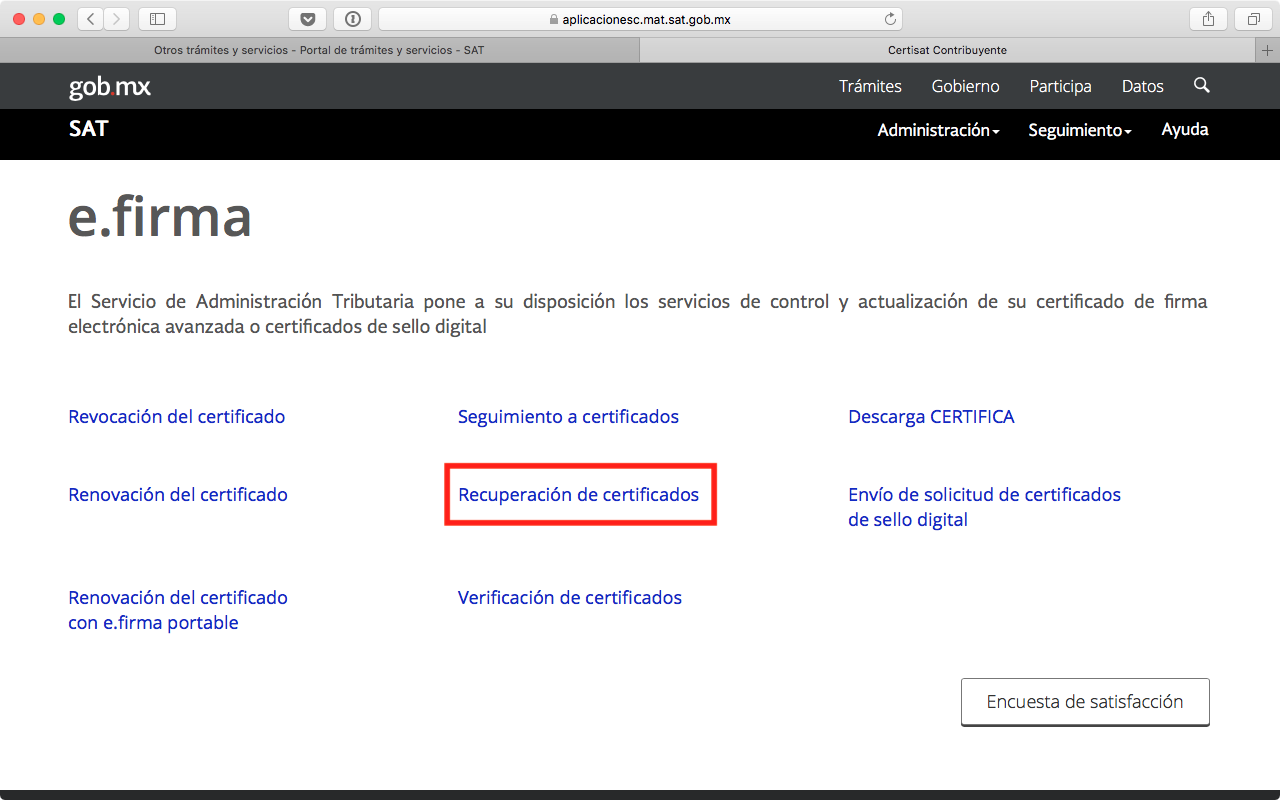
Task: Open Datos in the top navigation
Action: click(1142, 86)
